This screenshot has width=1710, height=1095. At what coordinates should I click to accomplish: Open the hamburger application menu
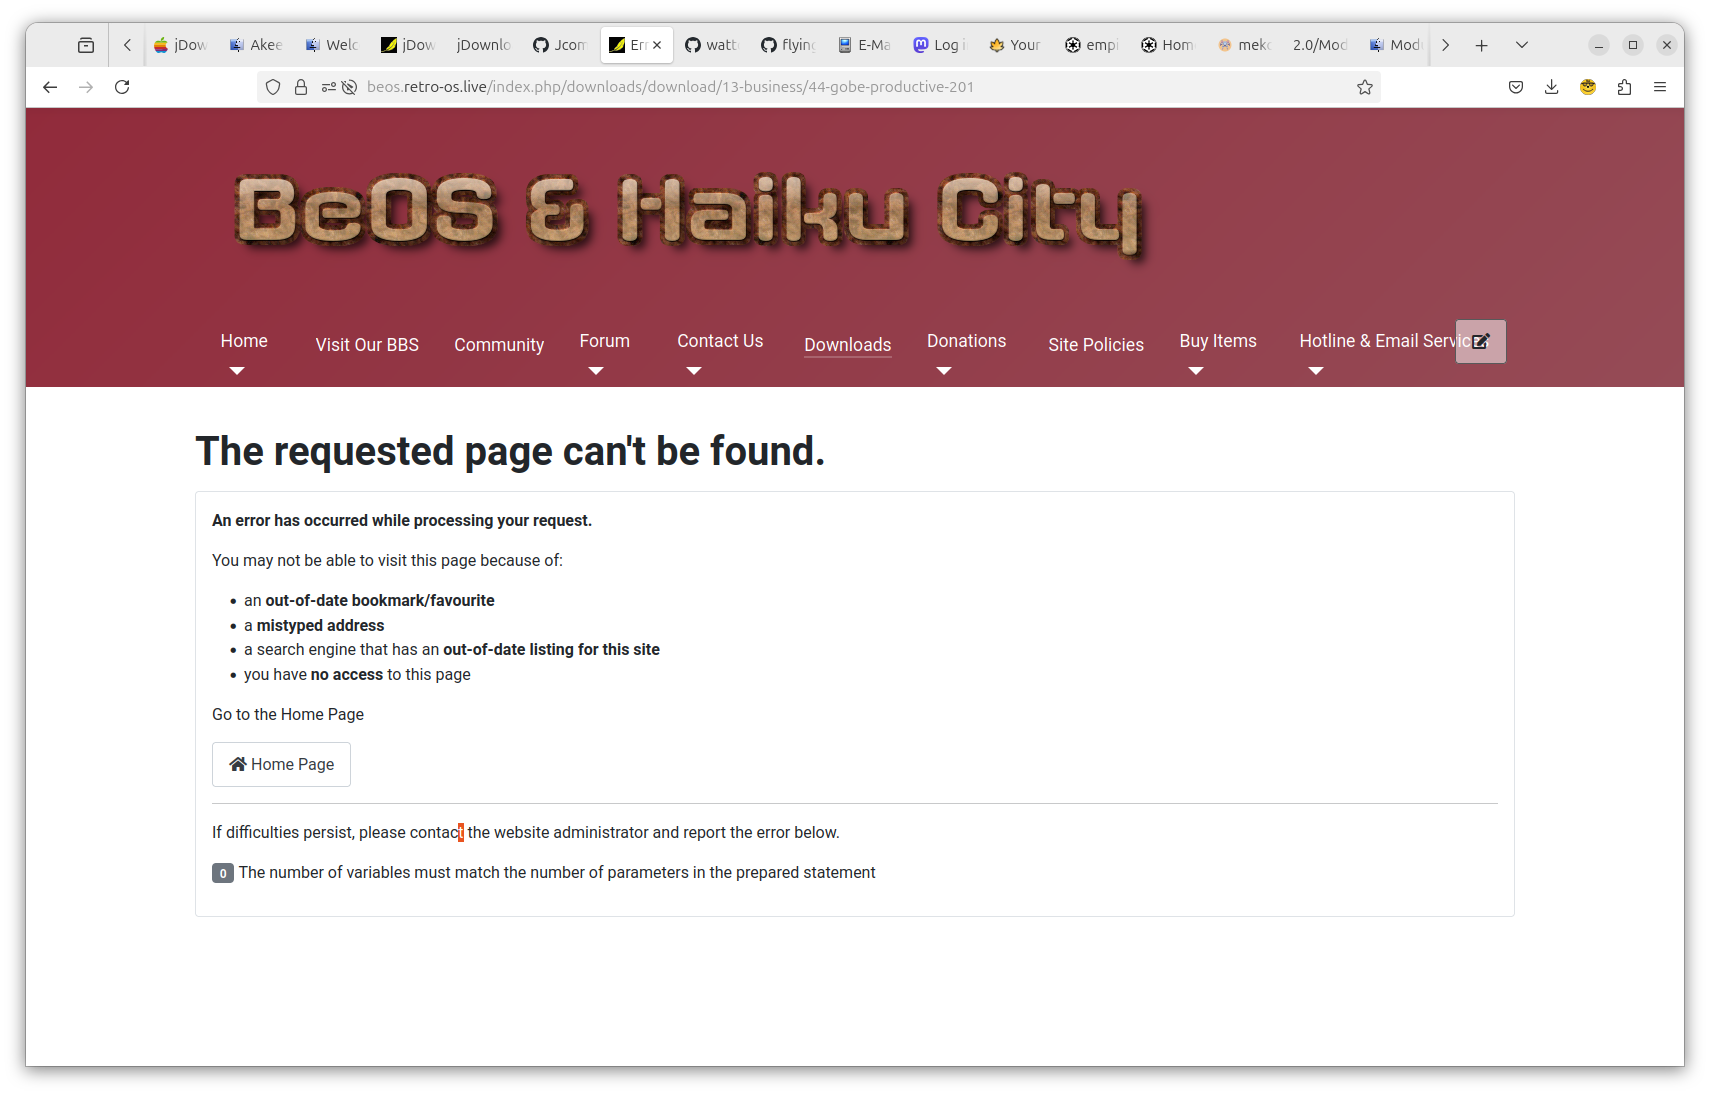(x=1660, y=87)
